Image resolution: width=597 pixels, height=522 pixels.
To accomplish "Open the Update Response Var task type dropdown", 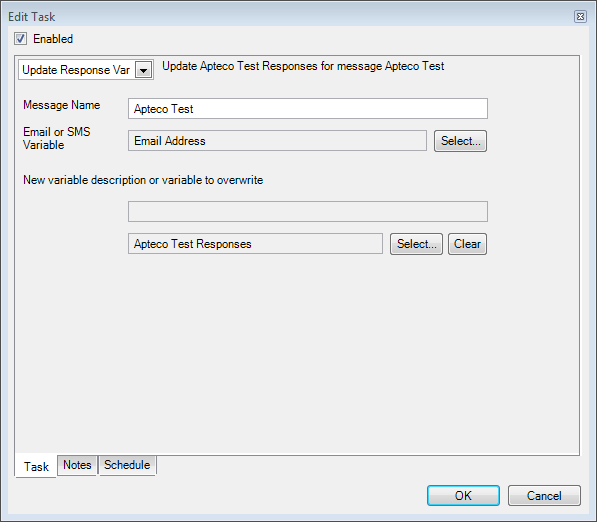I will [144, 70].
